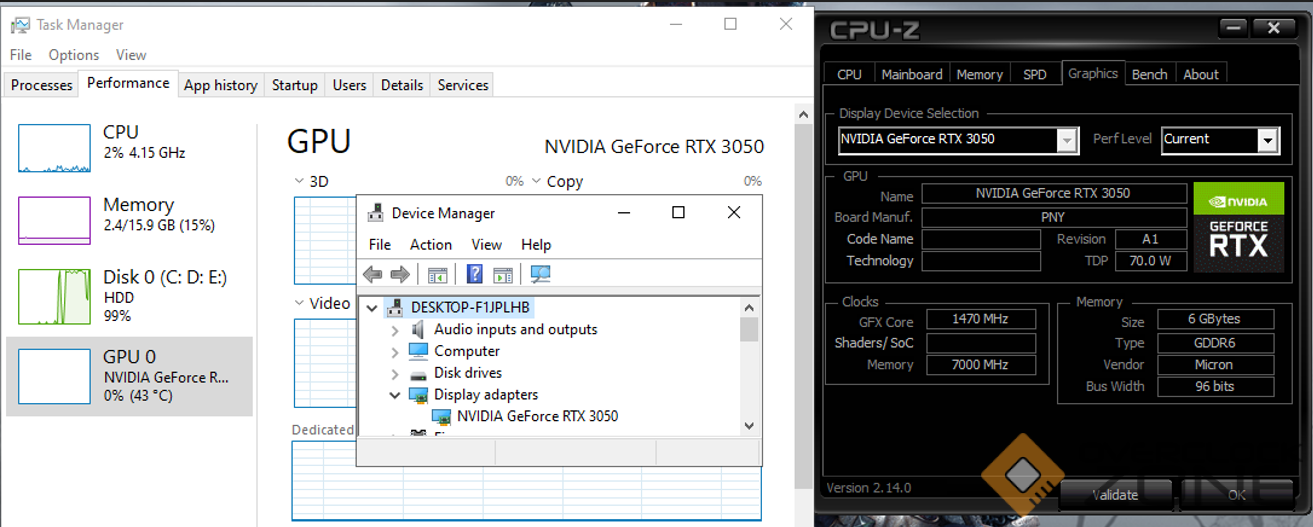This screenshot has width=1313, height=527.
Task: Switch to SPD tab in CPU-Z
Action: click(1035, 74)
